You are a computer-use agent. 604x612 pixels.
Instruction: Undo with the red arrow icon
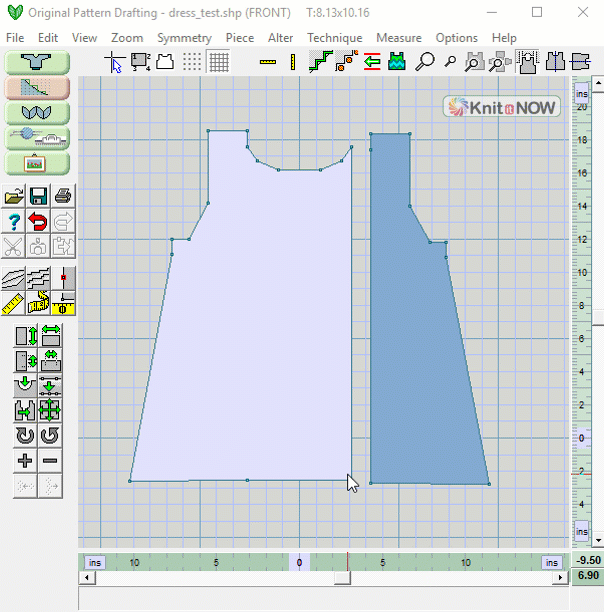[38, 221]
